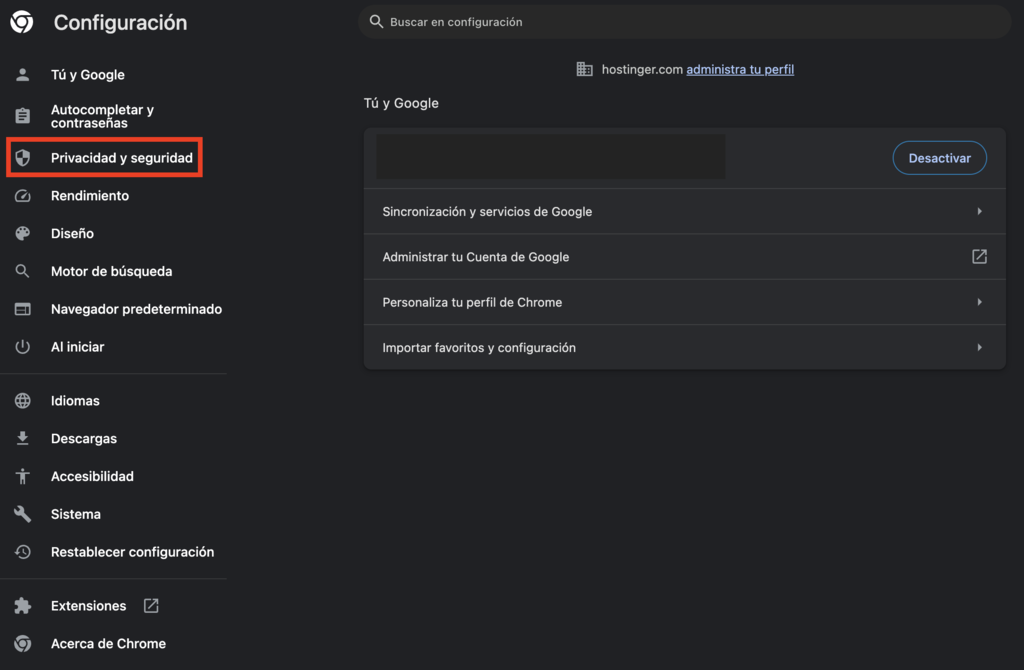Open Navegador predeterminado settings section

136,309
